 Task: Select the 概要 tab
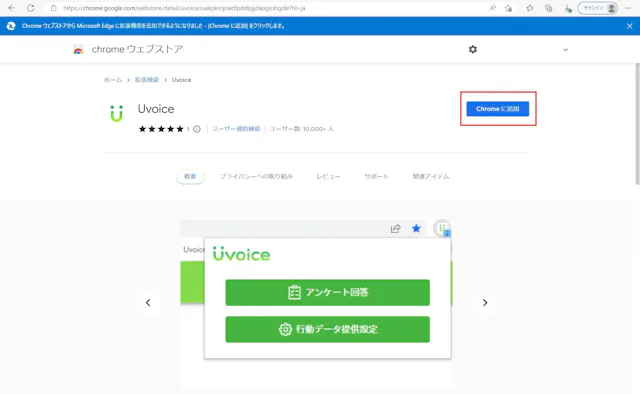(190, 176)
